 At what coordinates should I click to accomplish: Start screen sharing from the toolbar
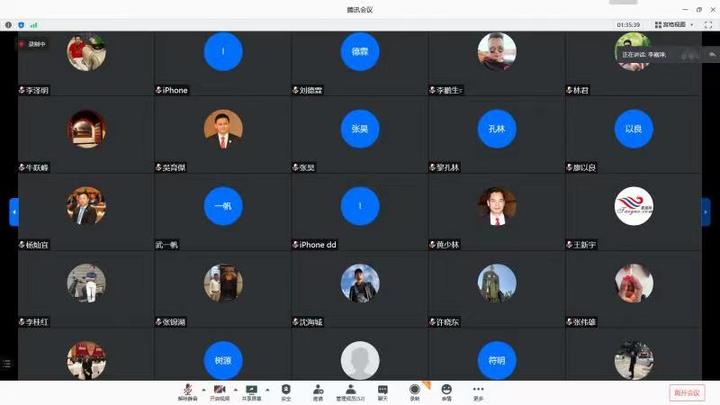[x=251, y=390]
